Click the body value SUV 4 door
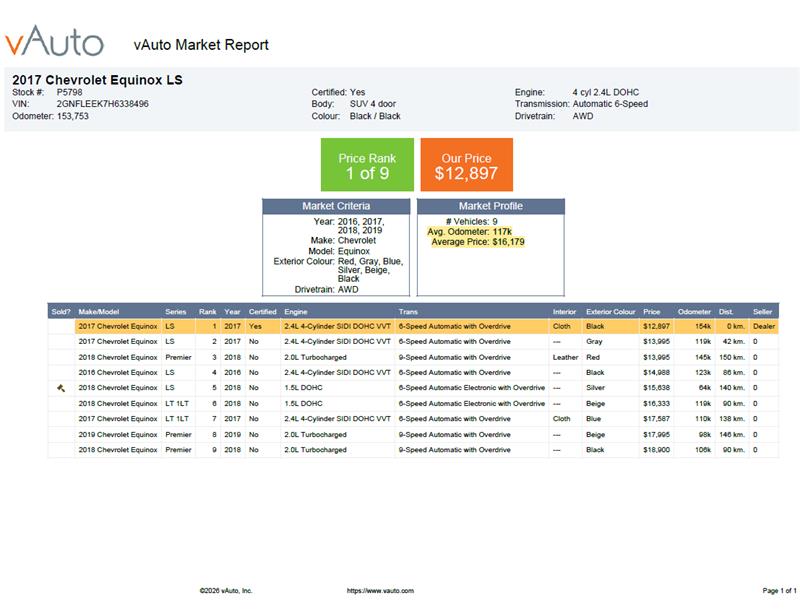 click(372, 104)
